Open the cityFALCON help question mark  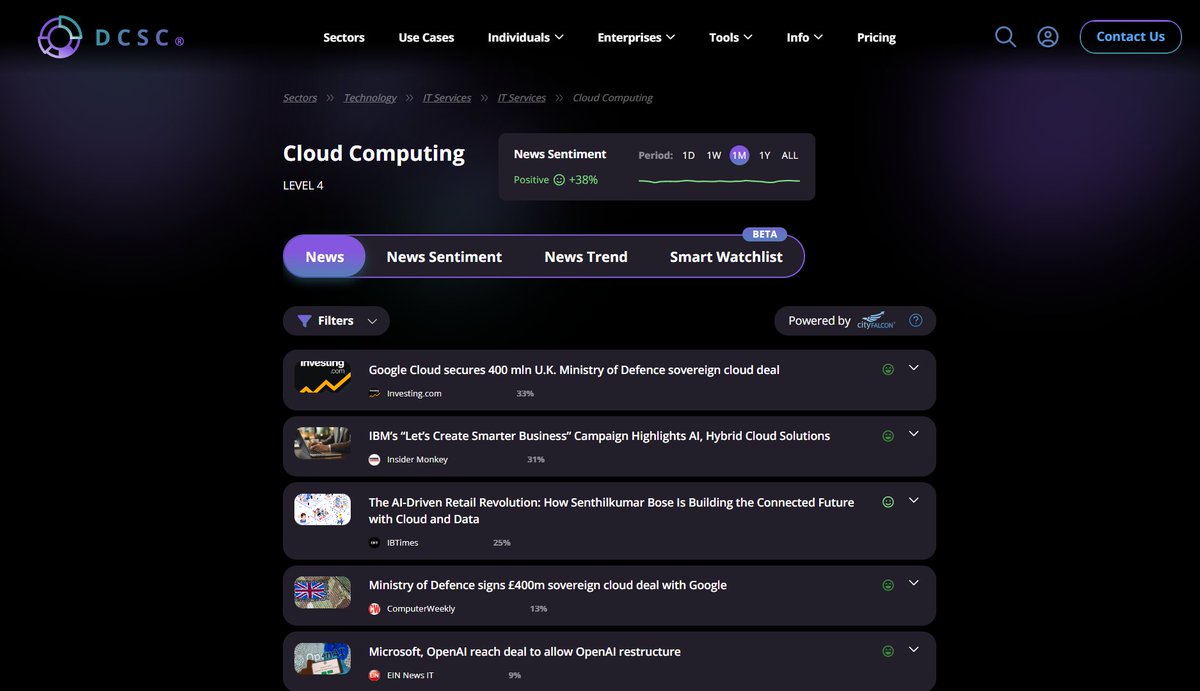pyautogui.click(x=915, y=320)
